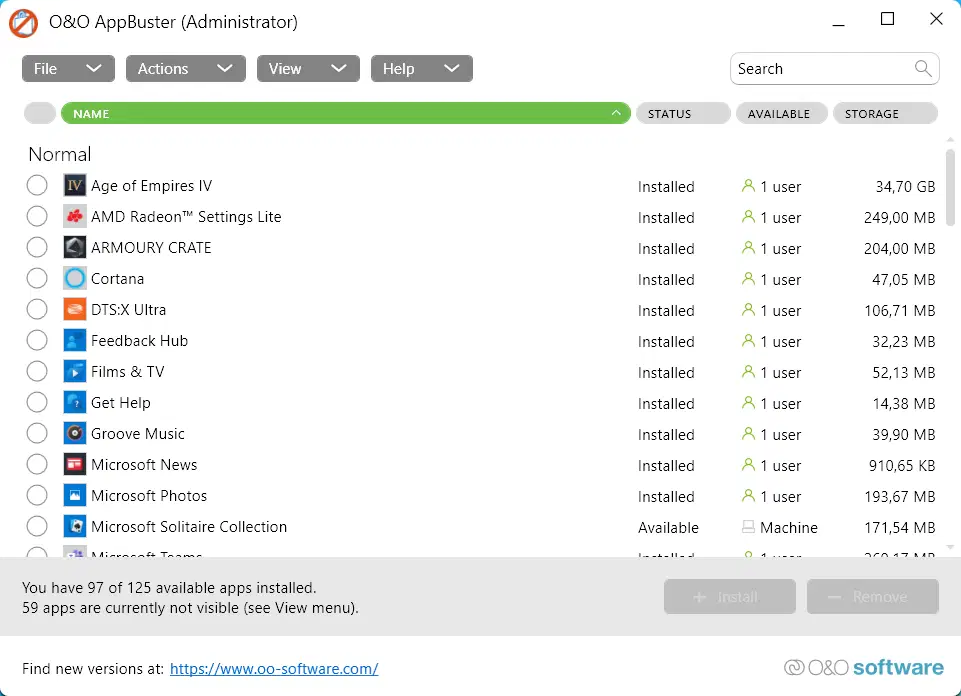Viewport: 961px width, 696px height.
Task: Toggle the select-all control beside the Name header
Action: 39,114
